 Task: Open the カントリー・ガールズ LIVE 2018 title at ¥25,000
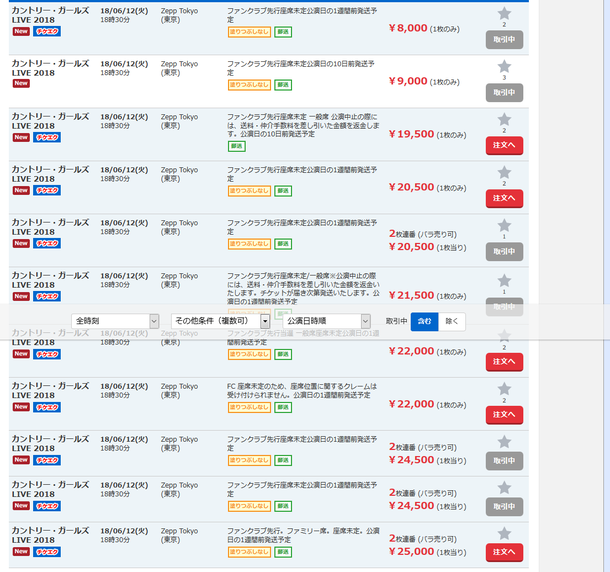pos(51,535)
